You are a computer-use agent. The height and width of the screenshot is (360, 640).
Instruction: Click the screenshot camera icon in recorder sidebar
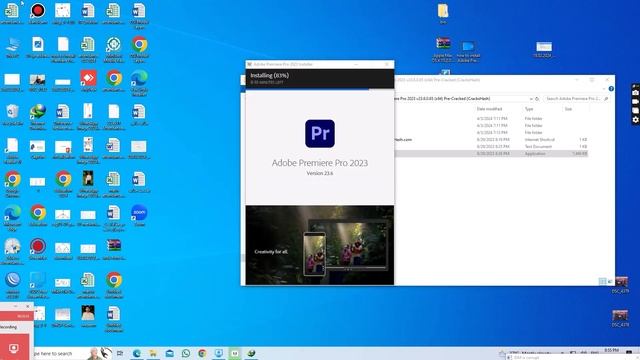click(x=636, y=93)
